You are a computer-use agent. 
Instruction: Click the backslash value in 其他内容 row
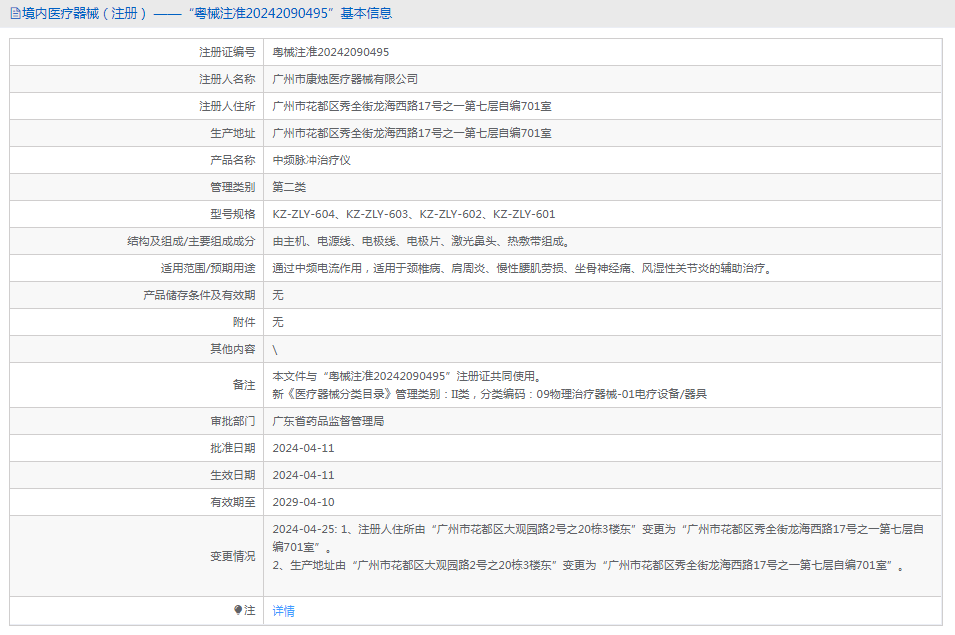pos(275,349)
